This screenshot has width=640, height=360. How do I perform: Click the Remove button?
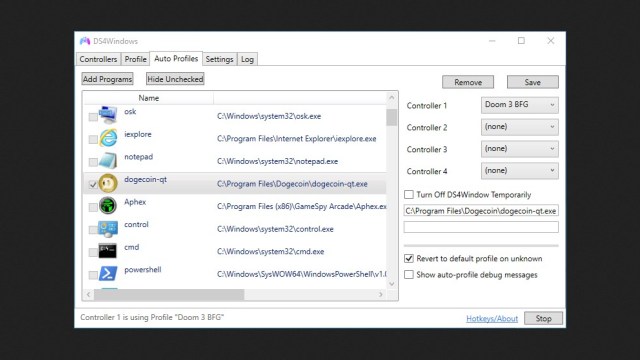[x=468, y=82]
